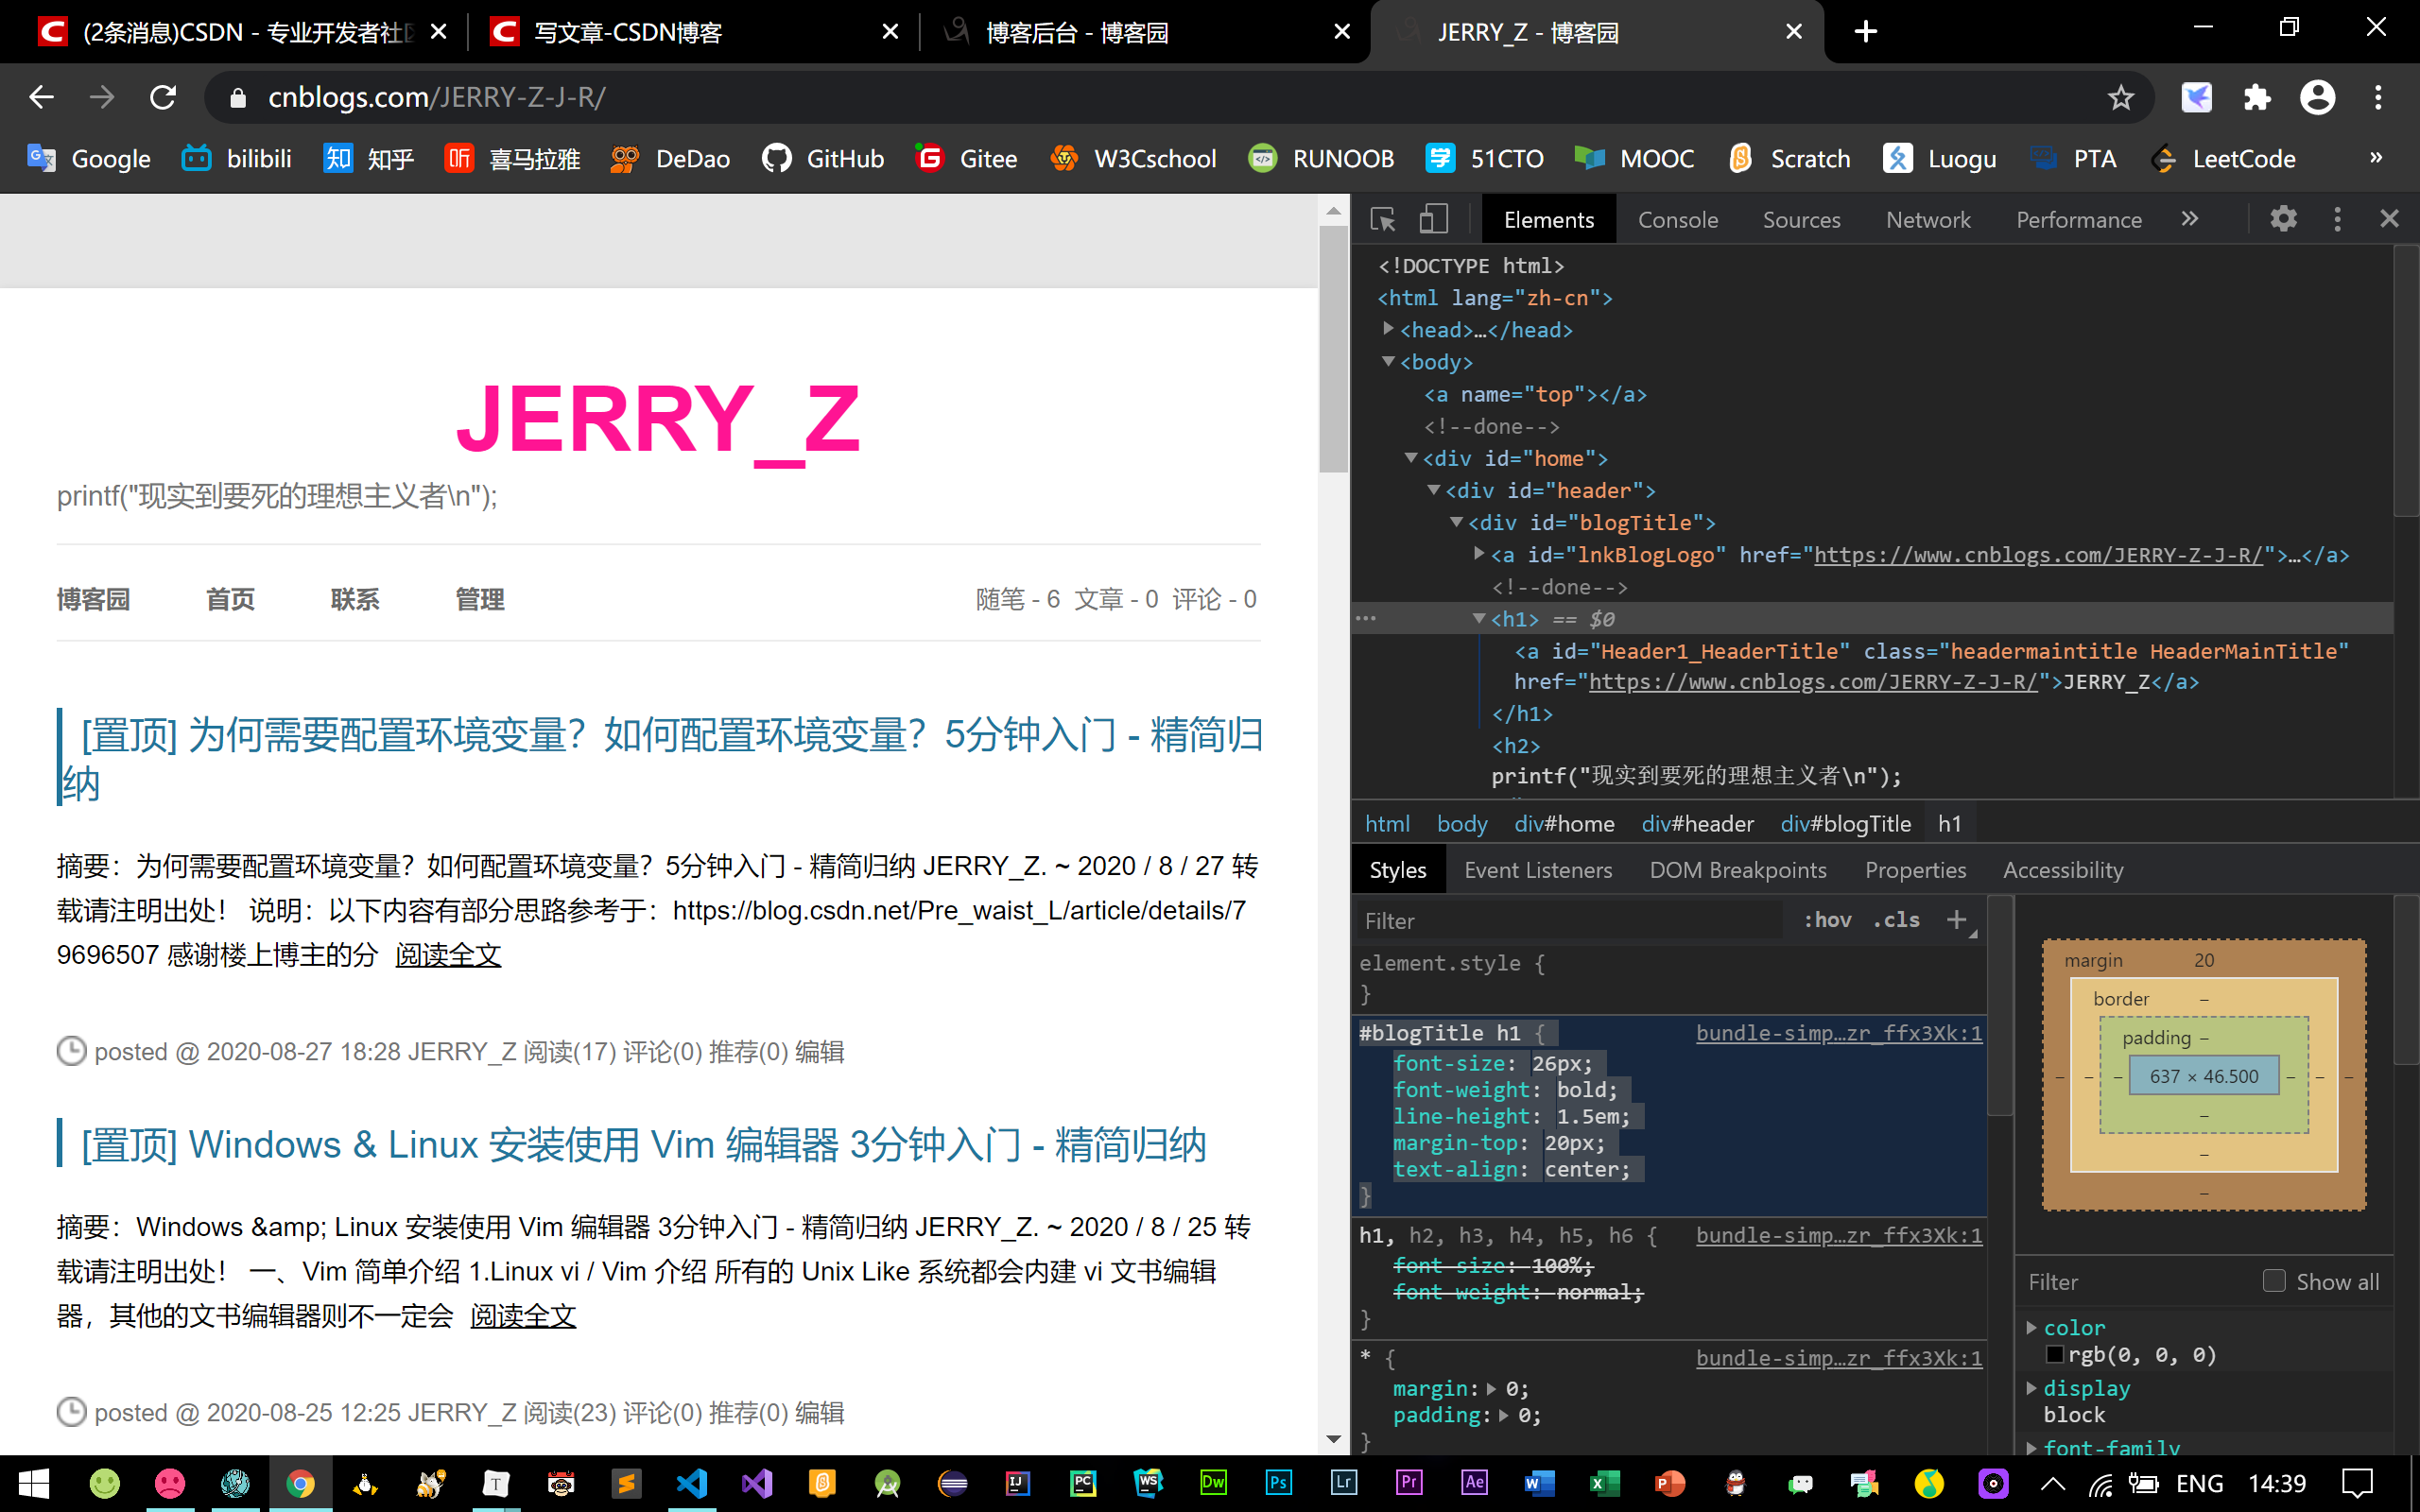Click the device toolbar toggle icon
Screen dimensions: 2420x1512
[1432, 217]
